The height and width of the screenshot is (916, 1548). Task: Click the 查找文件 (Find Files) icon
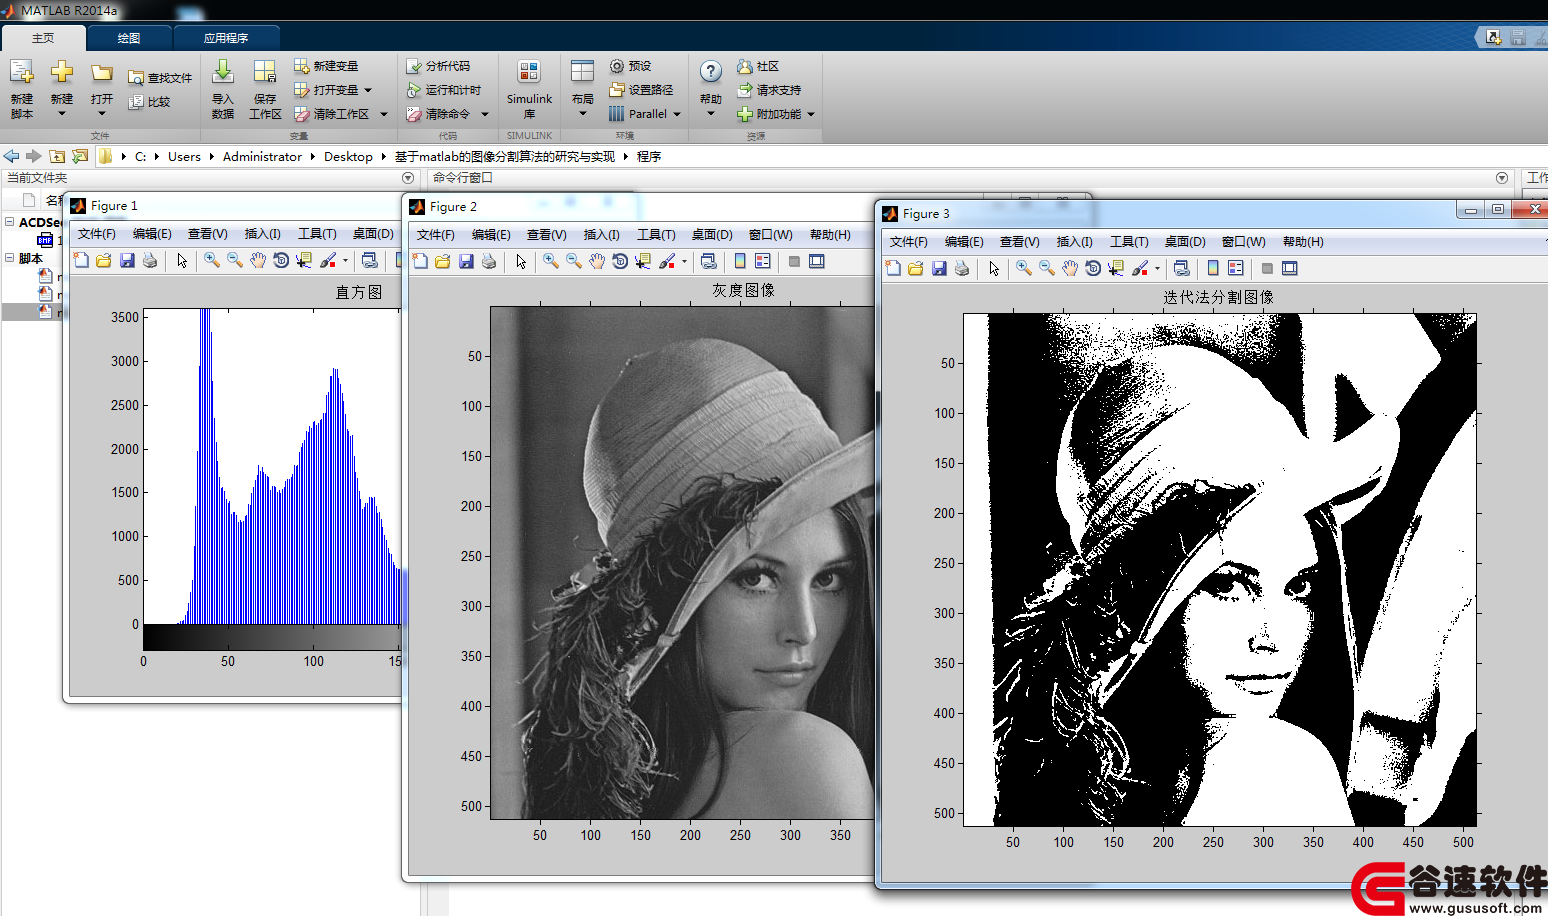coord(136,78)
